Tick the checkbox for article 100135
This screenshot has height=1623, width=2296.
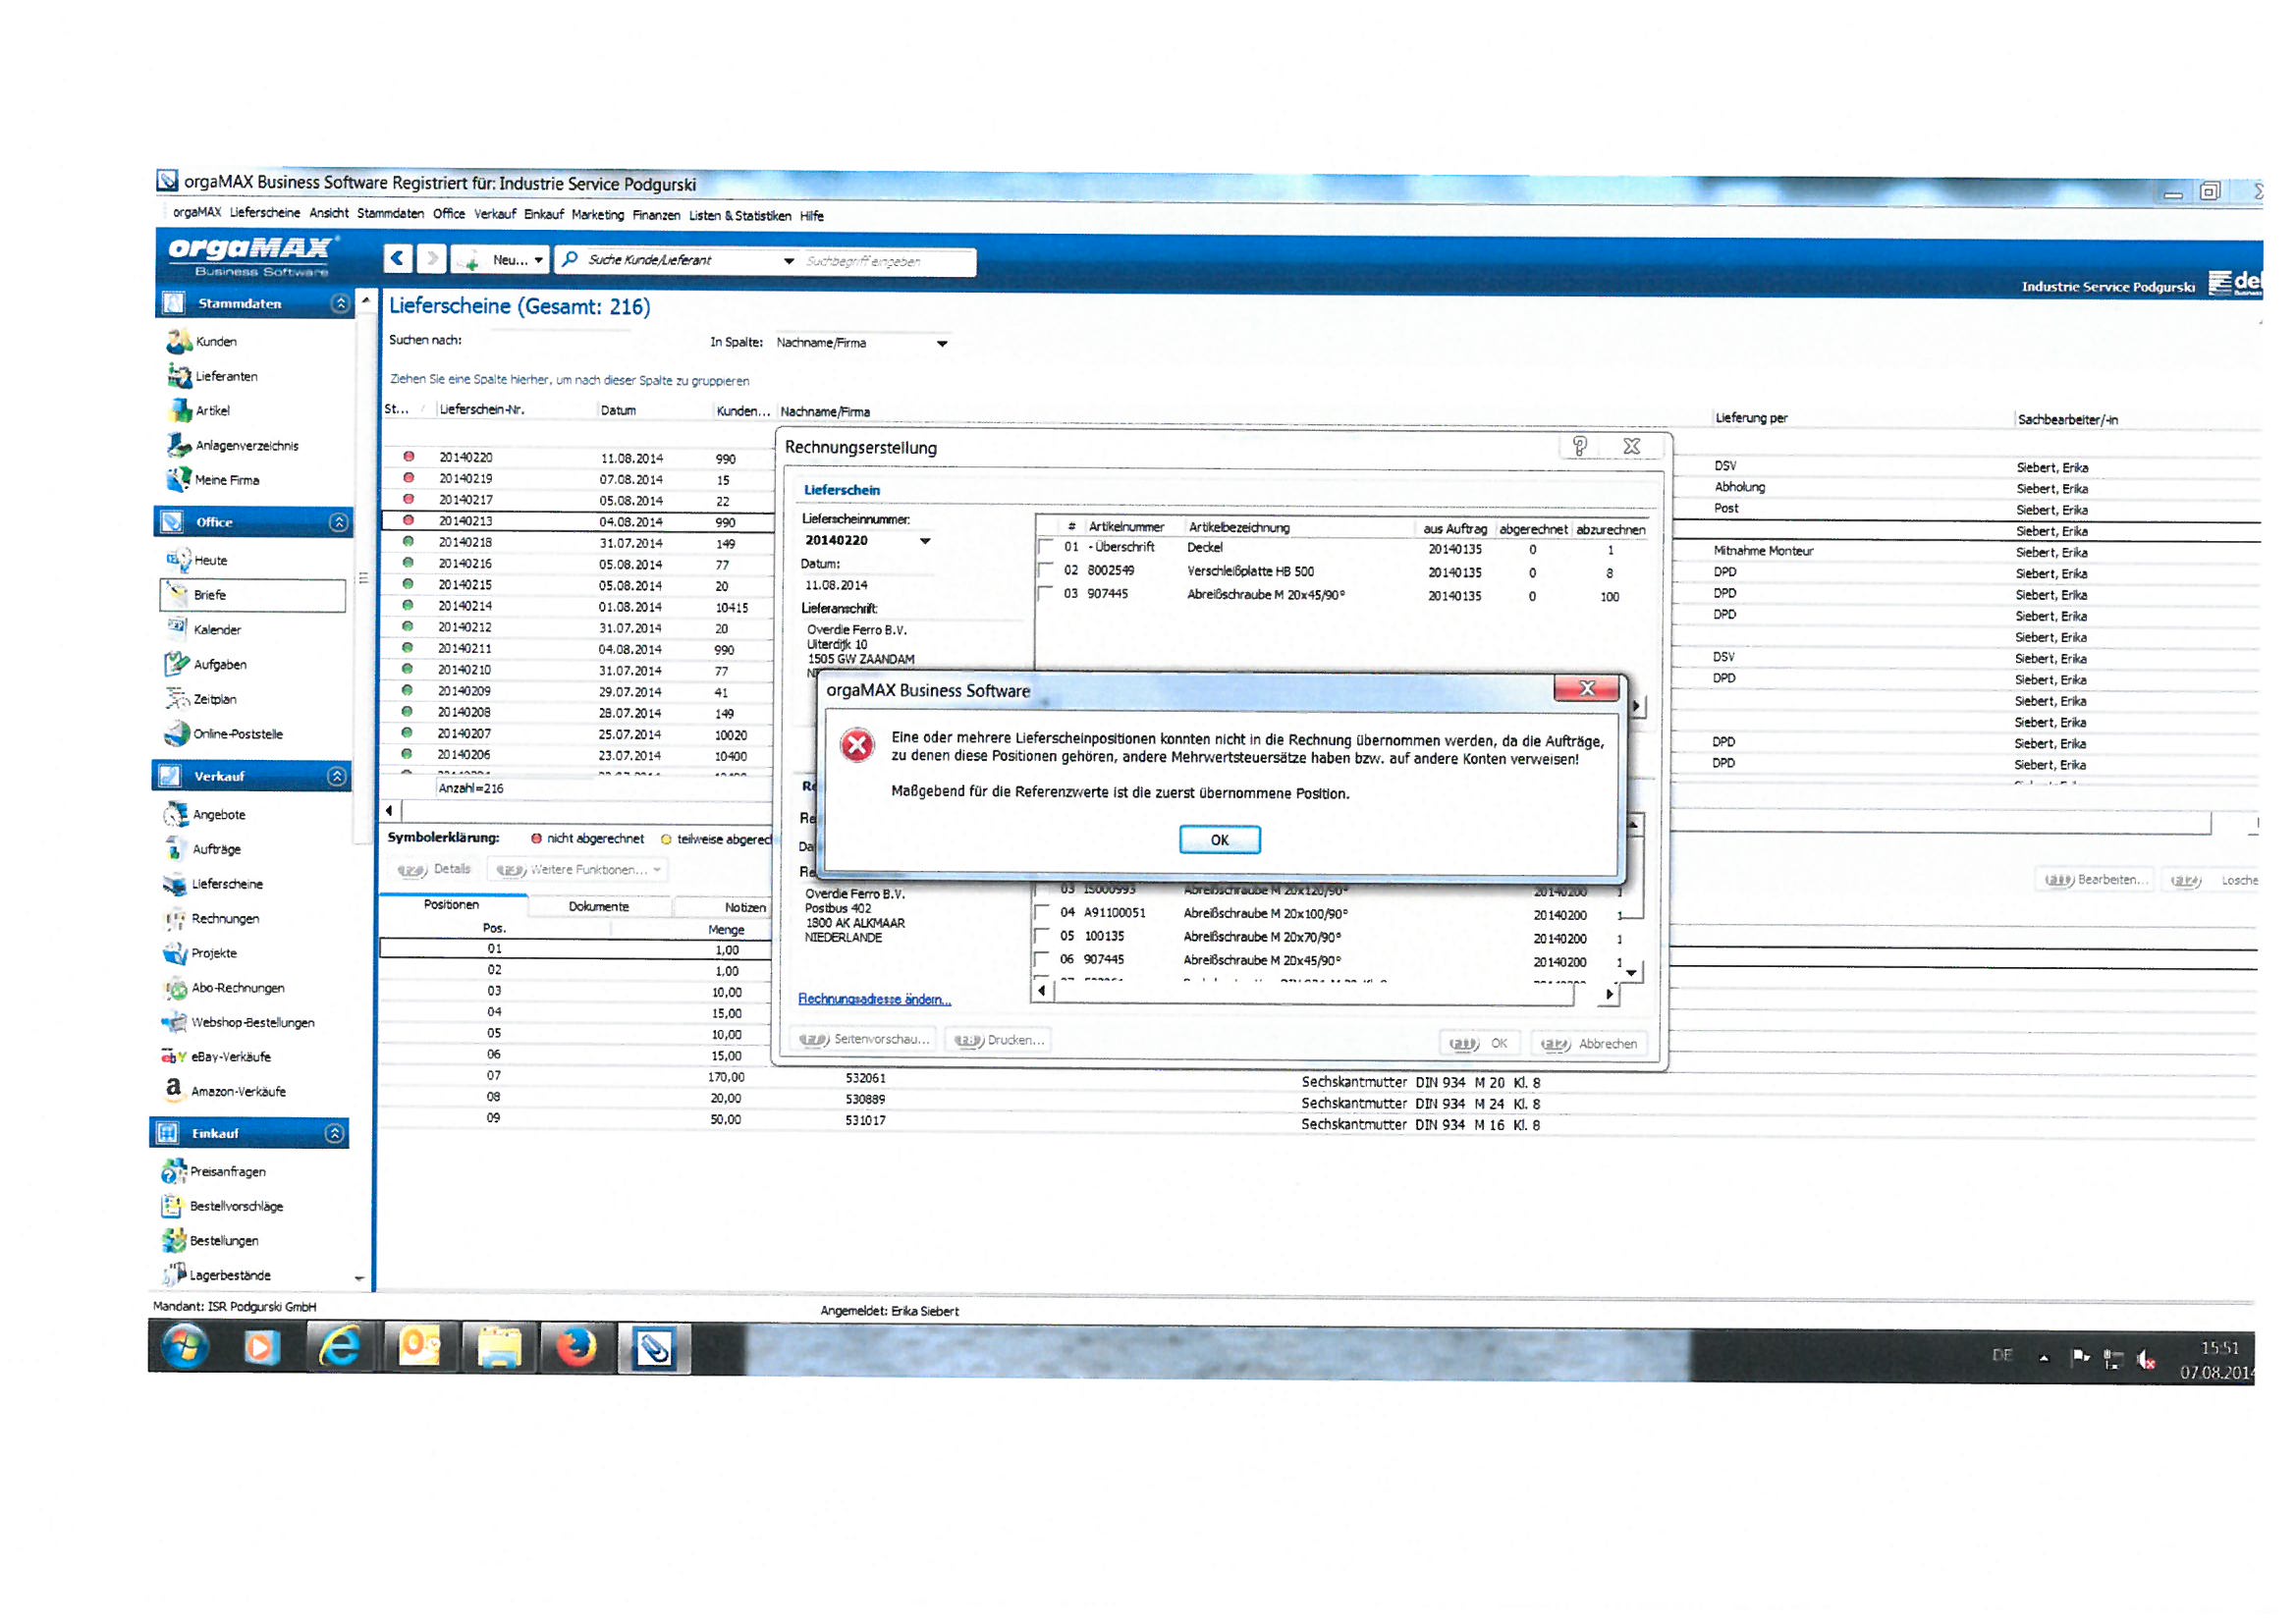1042,938
